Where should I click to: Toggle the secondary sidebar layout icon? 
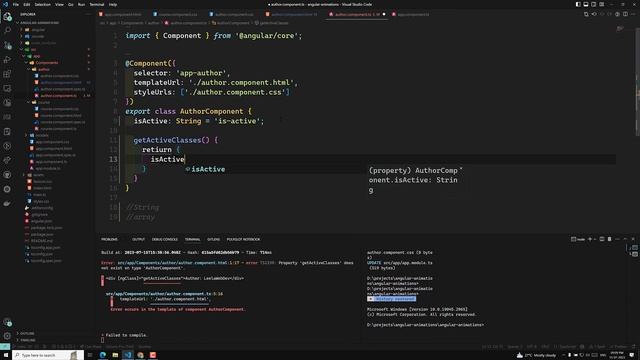tap(593, 4)
